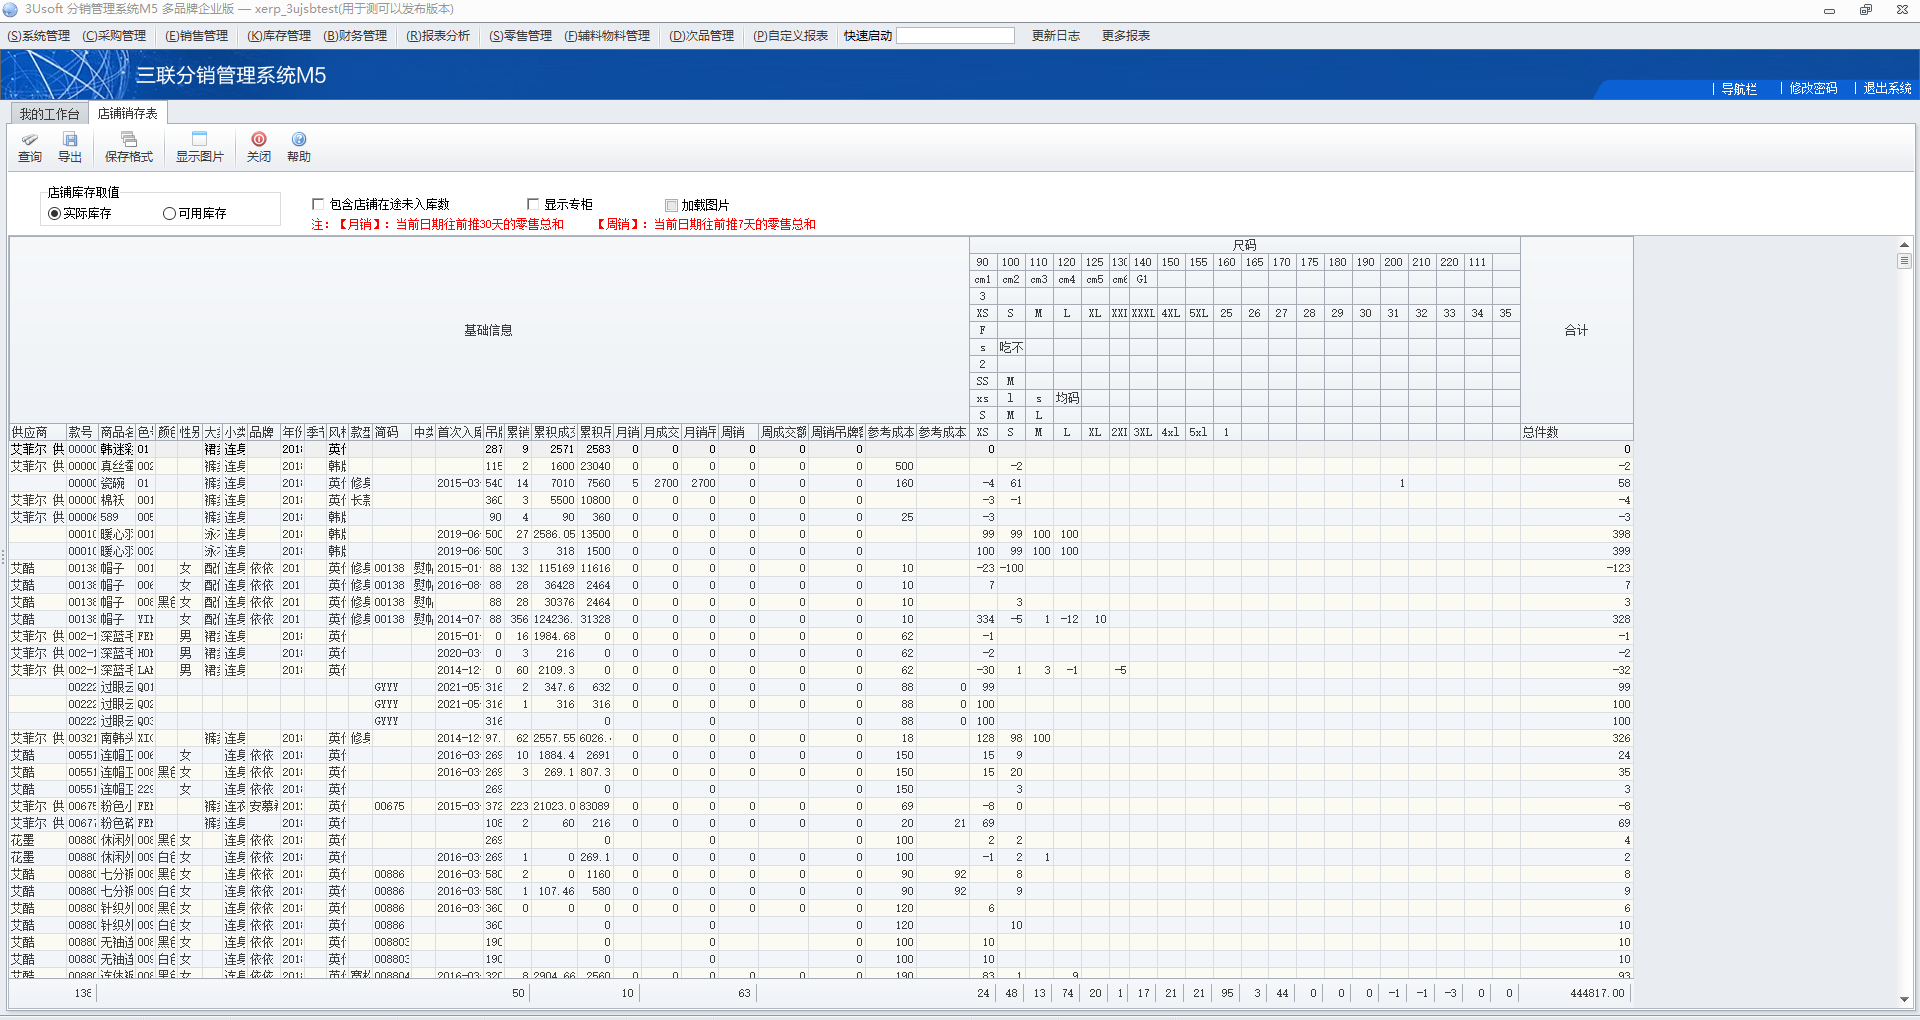Viewport: 1920px width, 1020px height.
Task: Click the scrollbar down arrow
Action: [1904, 999]
